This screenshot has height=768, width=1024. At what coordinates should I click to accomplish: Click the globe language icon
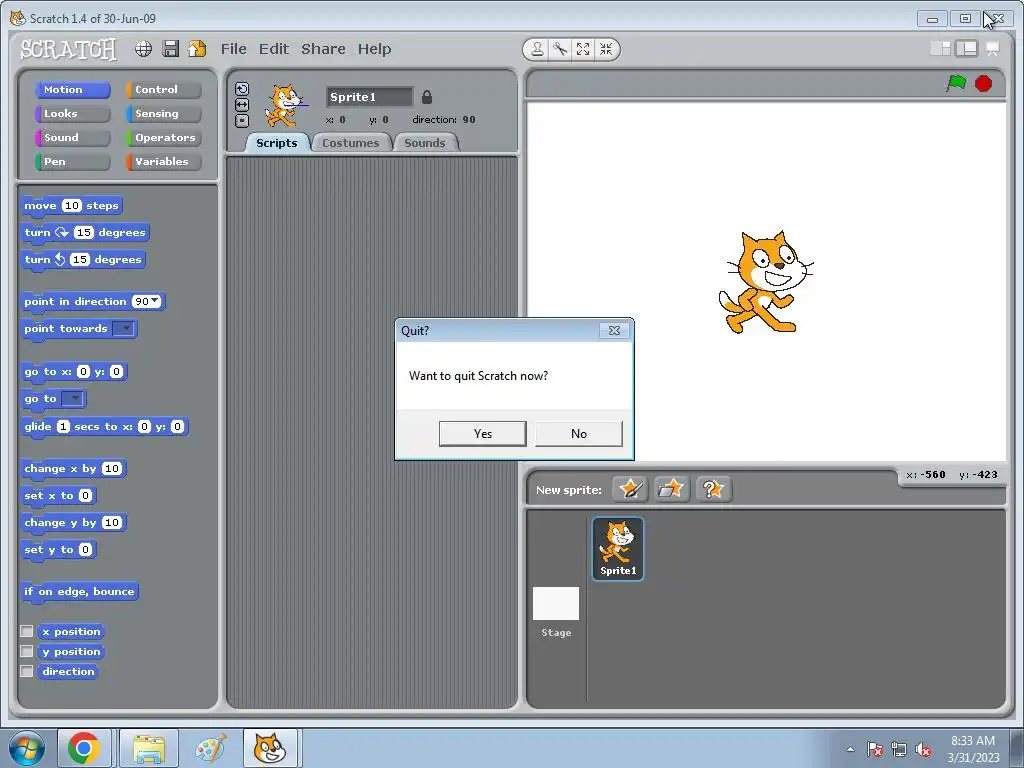click(144, 49)
